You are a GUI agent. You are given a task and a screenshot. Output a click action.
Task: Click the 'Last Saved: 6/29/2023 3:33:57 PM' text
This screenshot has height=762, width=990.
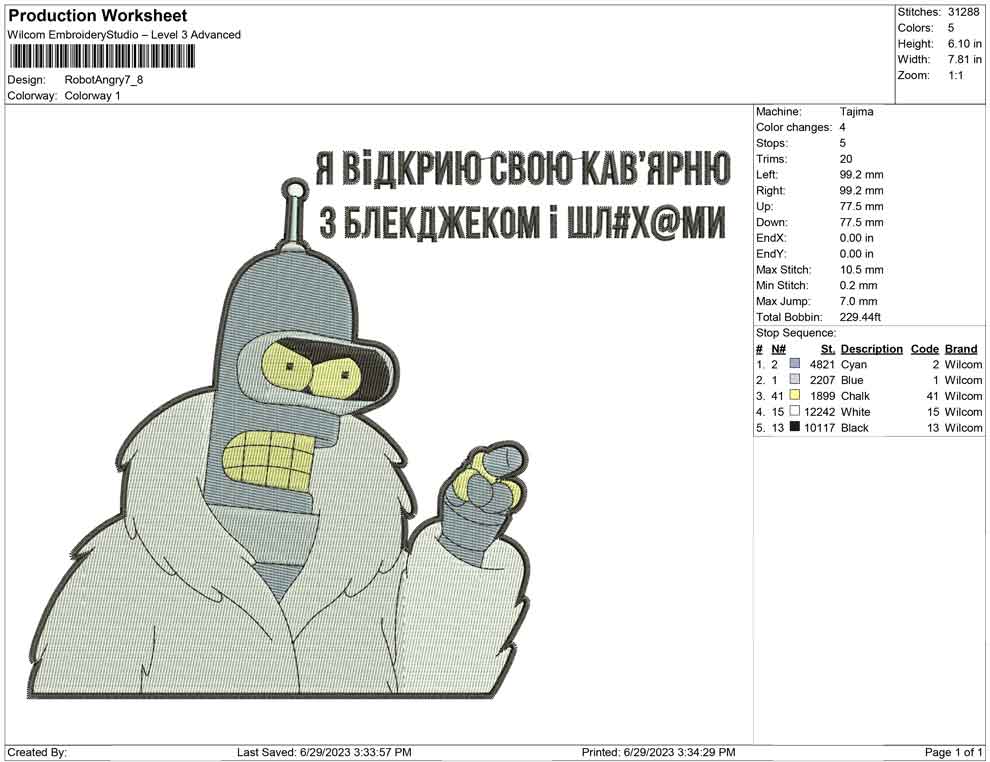(x=324, y=752)
